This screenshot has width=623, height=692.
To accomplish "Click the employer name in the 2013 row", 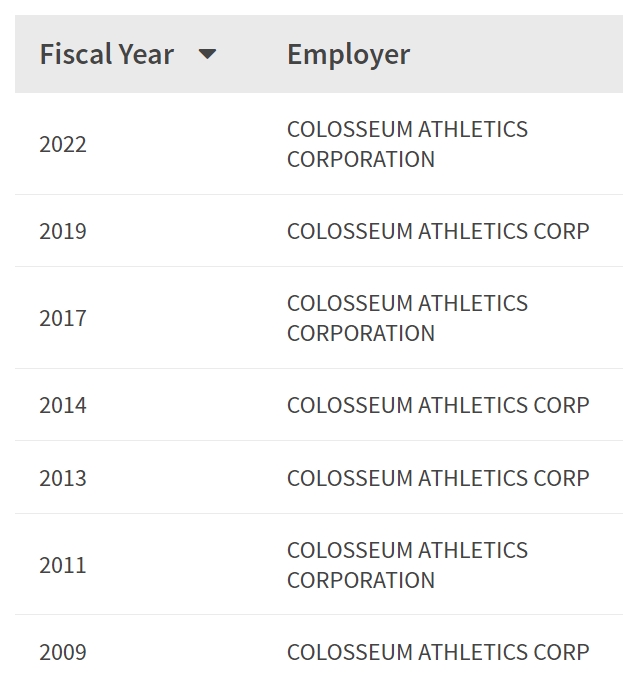I will tap(438, 478).
